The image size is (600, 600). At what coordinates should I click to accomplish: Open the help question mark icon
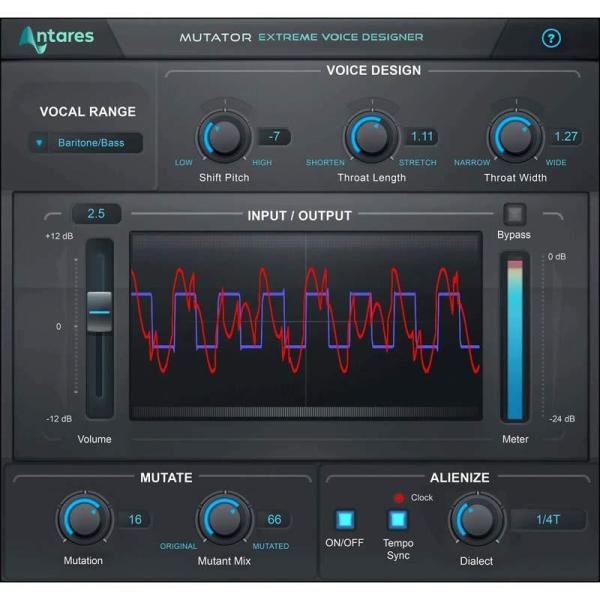(x=551, y=38)
